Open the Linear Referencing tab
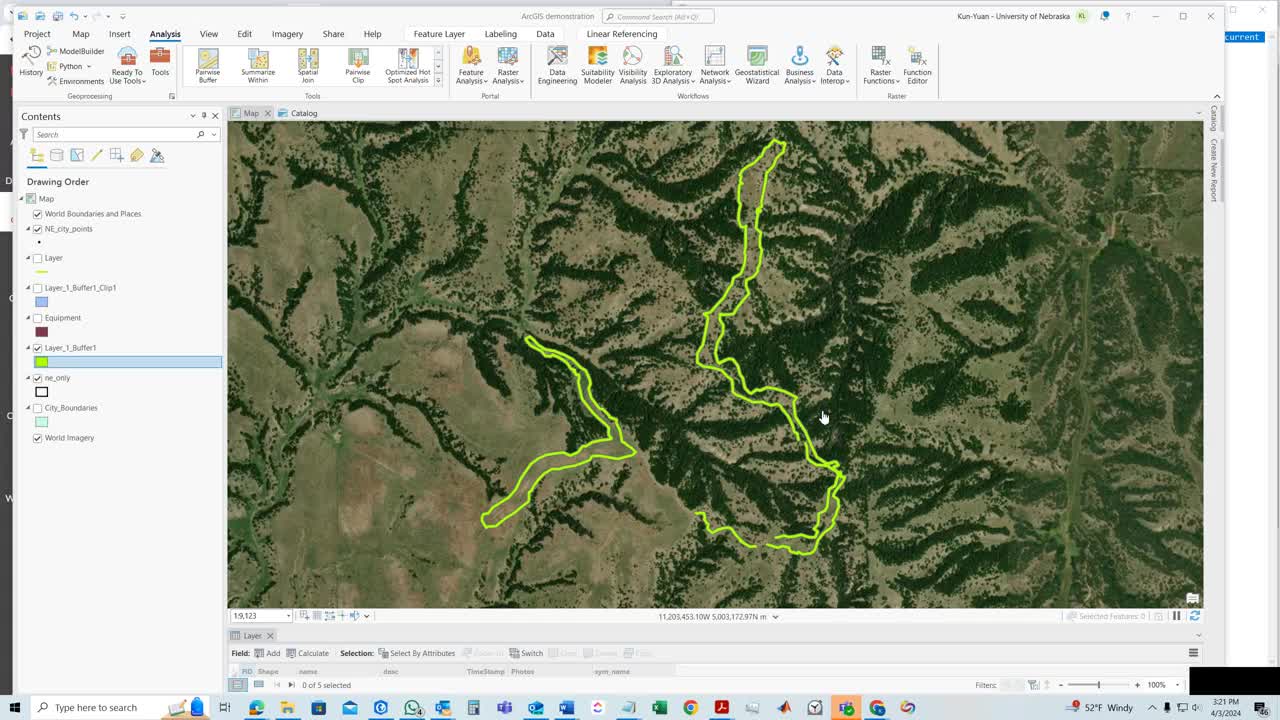The width and height of the screenshot is (1280, 720). click(x=622, y=34)
